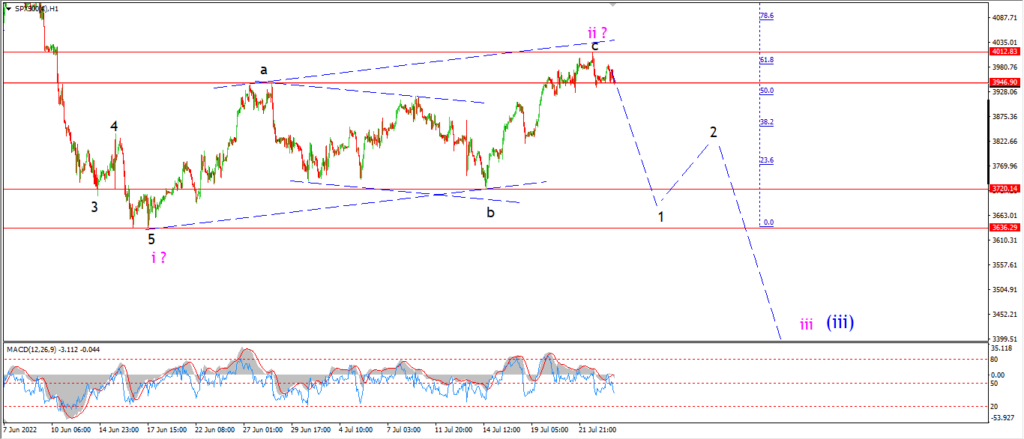Click the 3636.29 support line price tag

point(1006,227)
